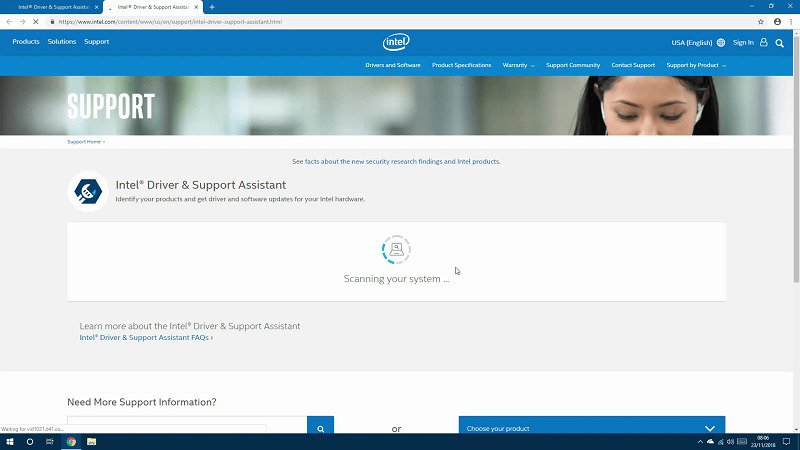800x450 pixels.
Task: Click the globe language icon
Action: (721, 43)
